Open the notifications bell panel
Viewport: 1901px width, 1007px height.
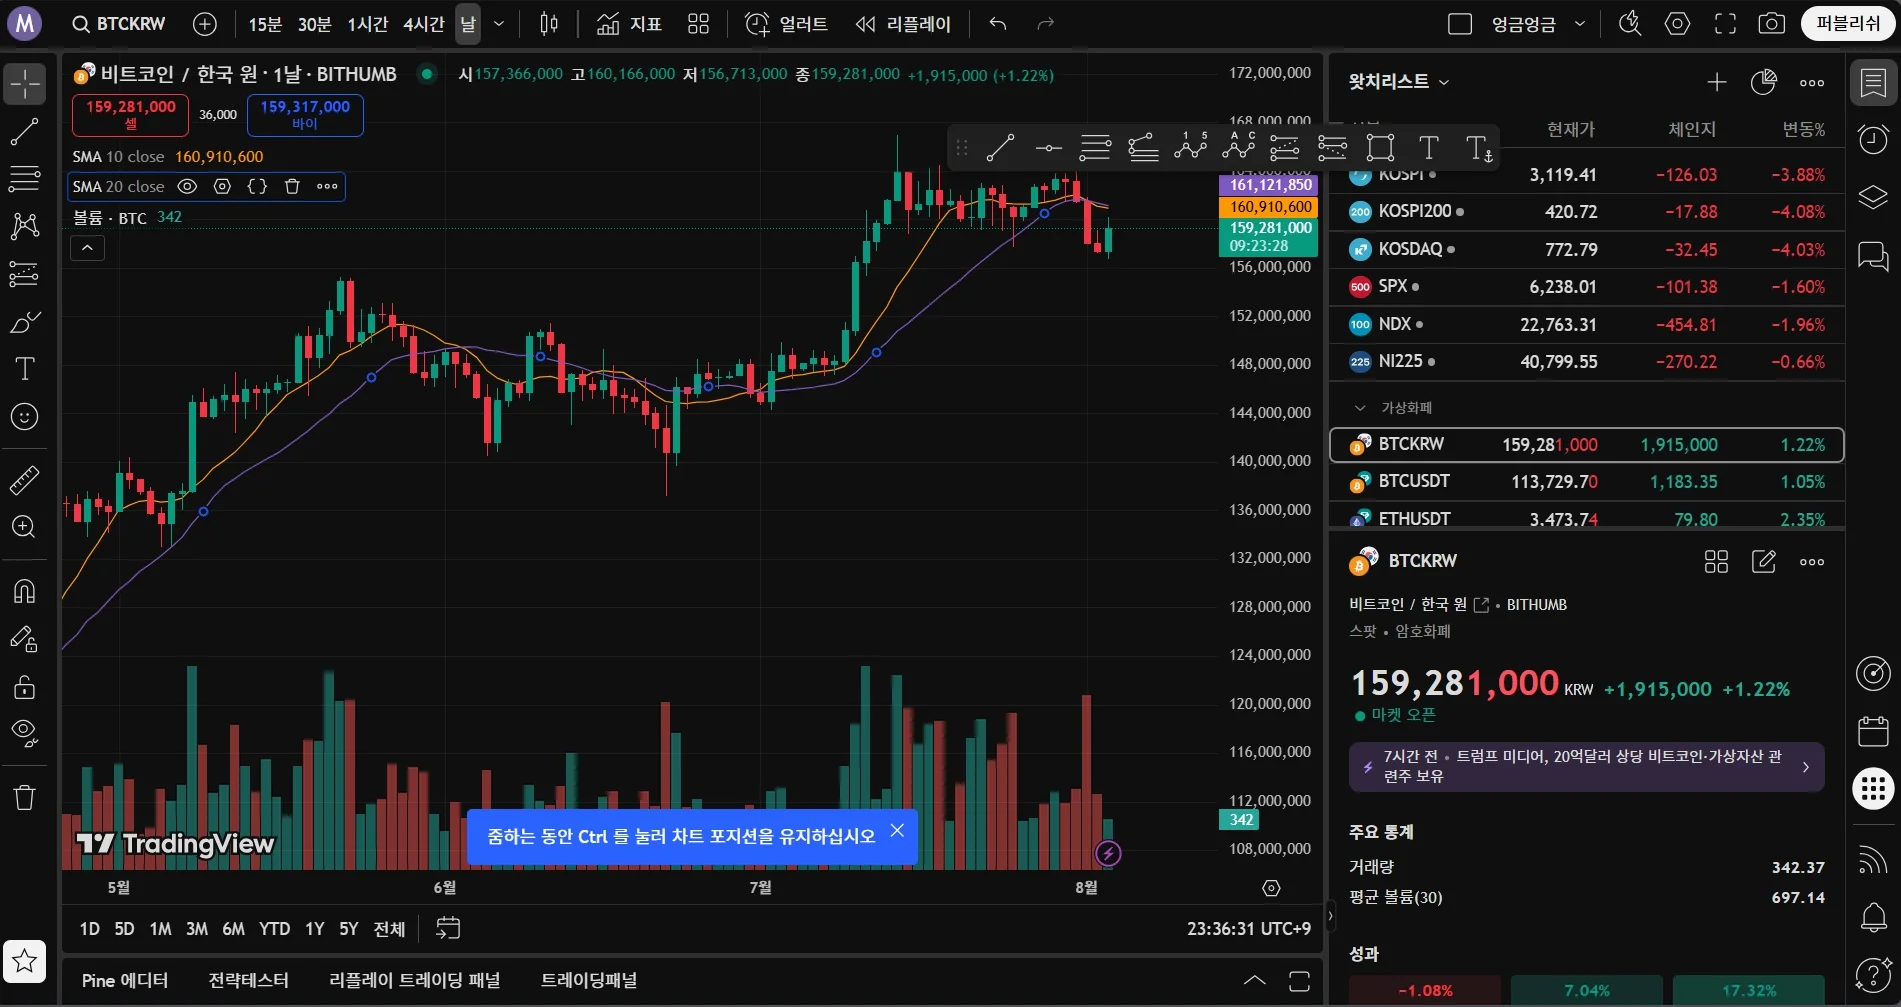click(x=1874, y=916)
